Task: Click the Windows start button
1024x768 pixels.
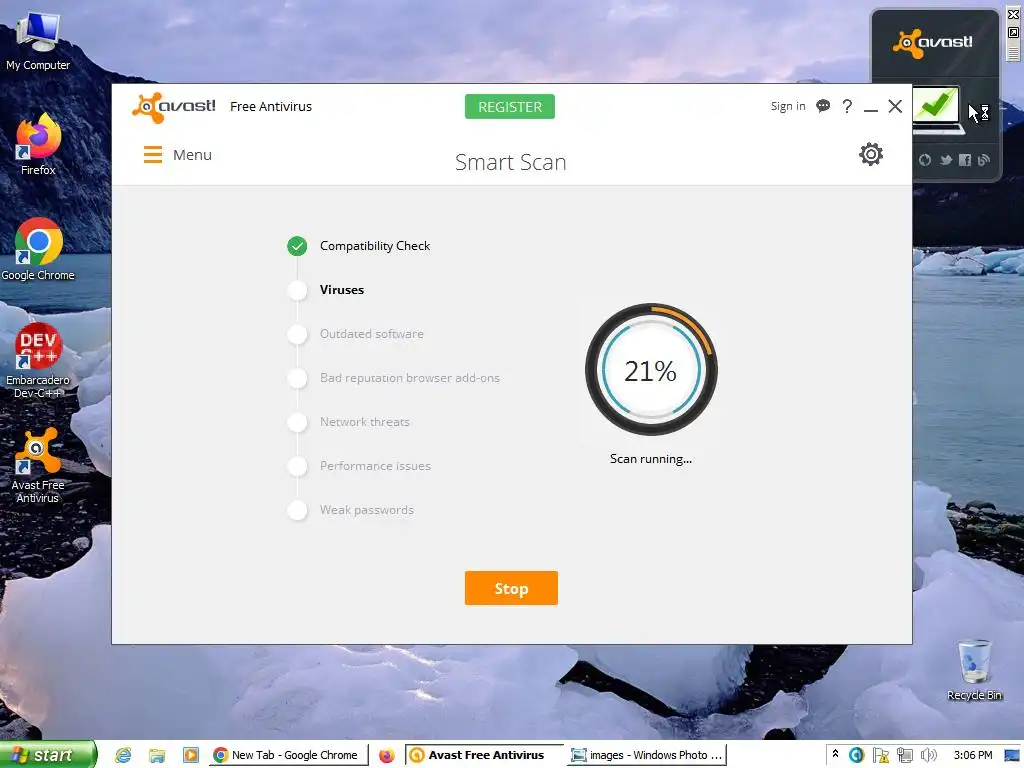Action: [x=48, y=755]
